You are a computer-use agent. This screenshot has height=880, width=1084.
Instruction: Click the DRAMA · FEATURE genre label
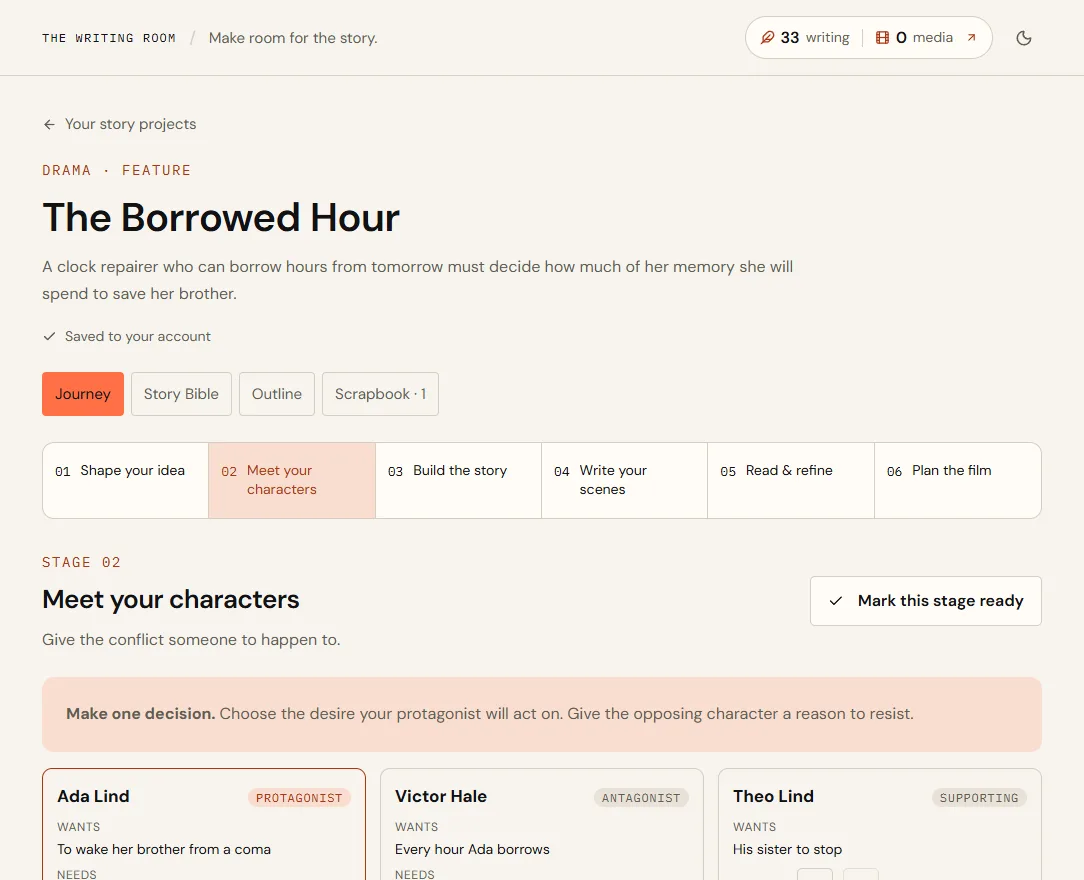[x=116, y=171]
